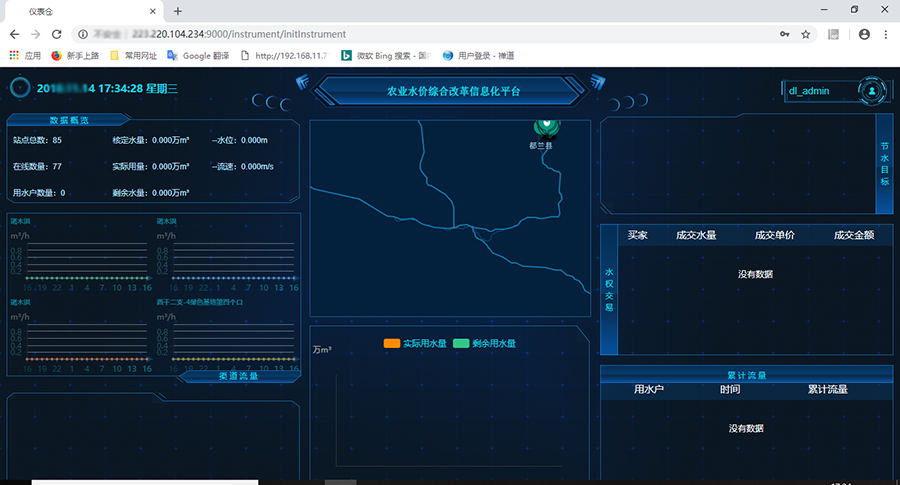Bookmark this page with the star icon

pyautogui.click(x=805, y=34)
